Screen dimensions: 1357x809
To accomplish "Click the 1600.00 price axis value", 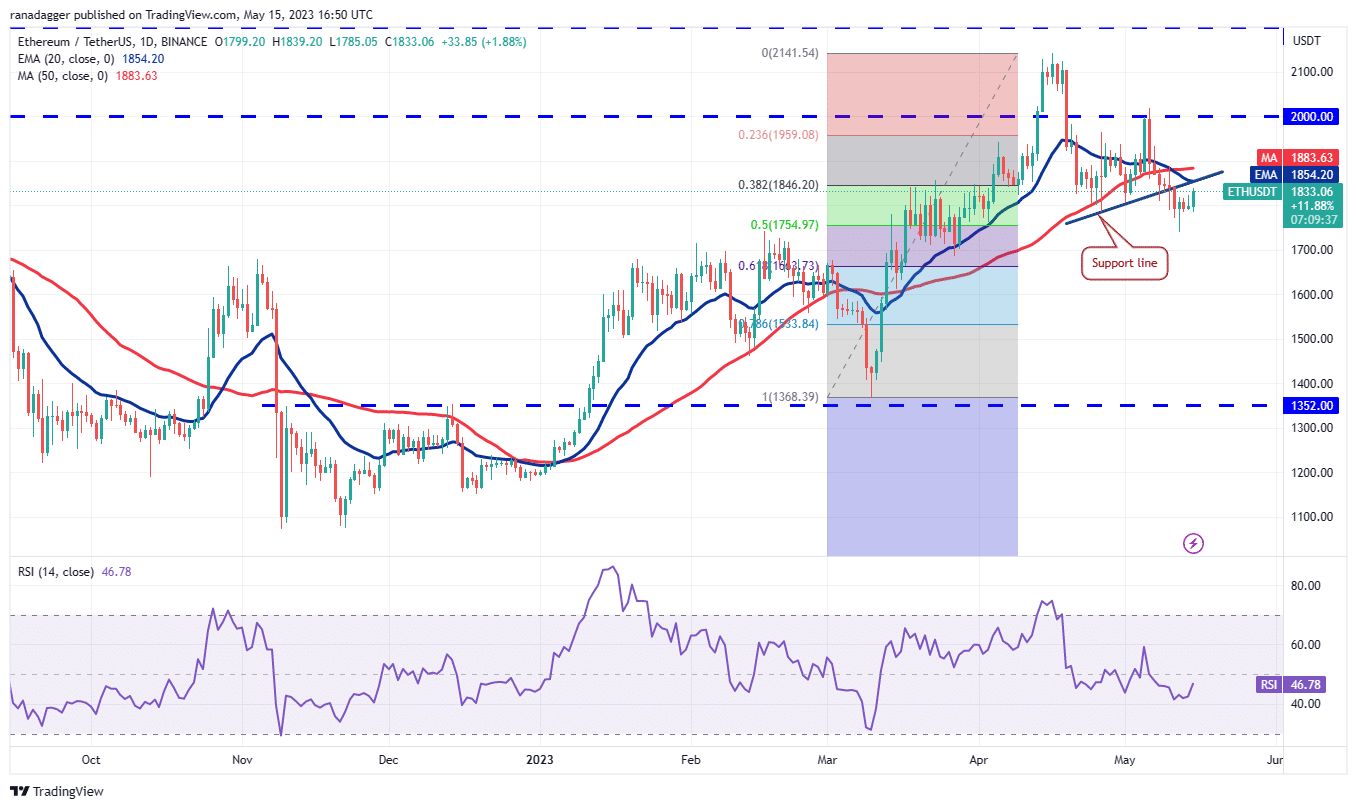I will click(1312, 294).
